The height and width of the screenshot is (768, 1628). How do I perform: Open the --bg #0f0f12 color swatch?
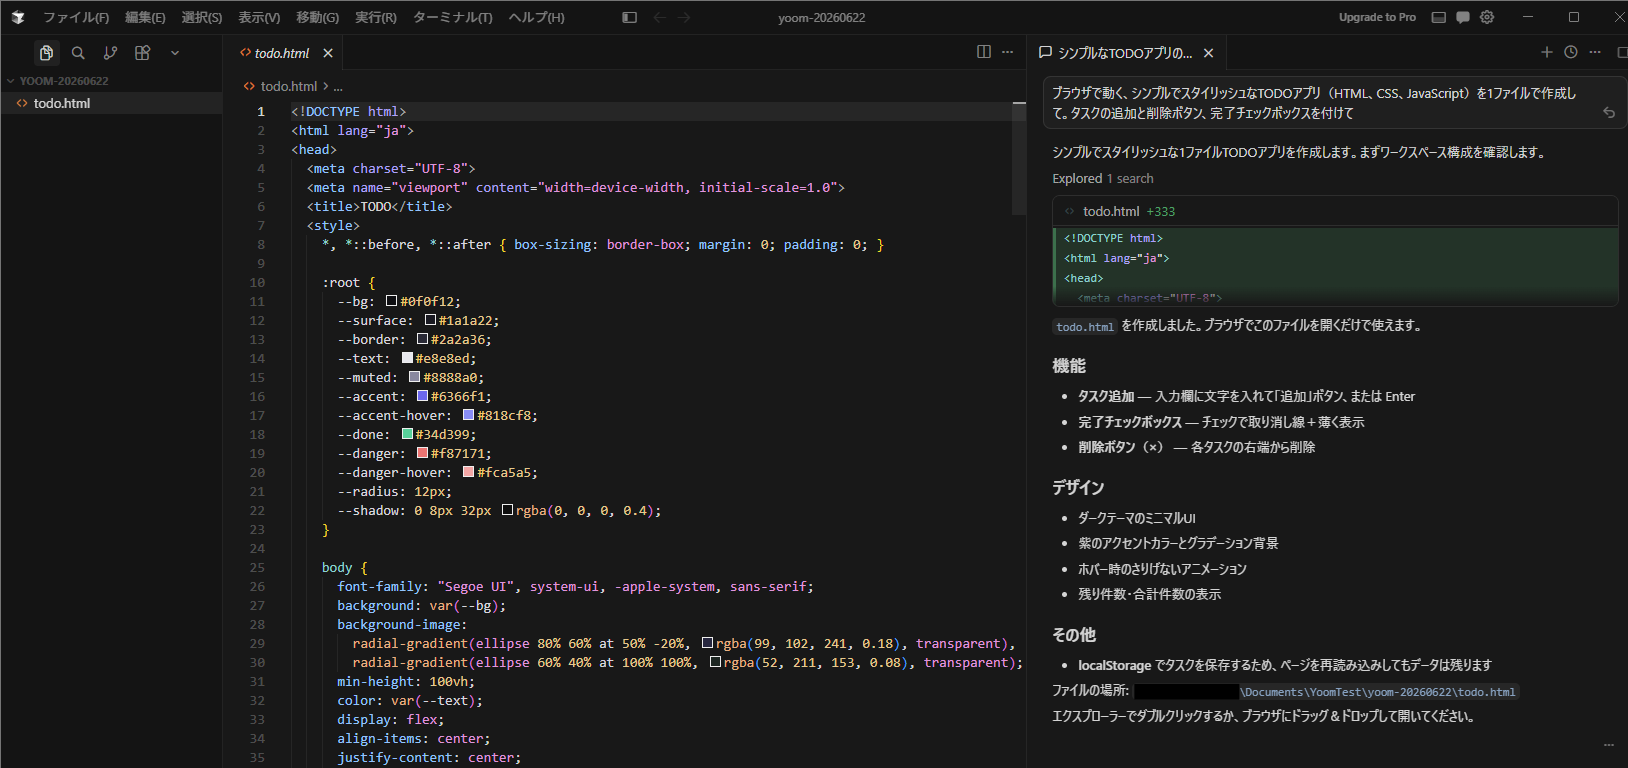coord(392,301)
